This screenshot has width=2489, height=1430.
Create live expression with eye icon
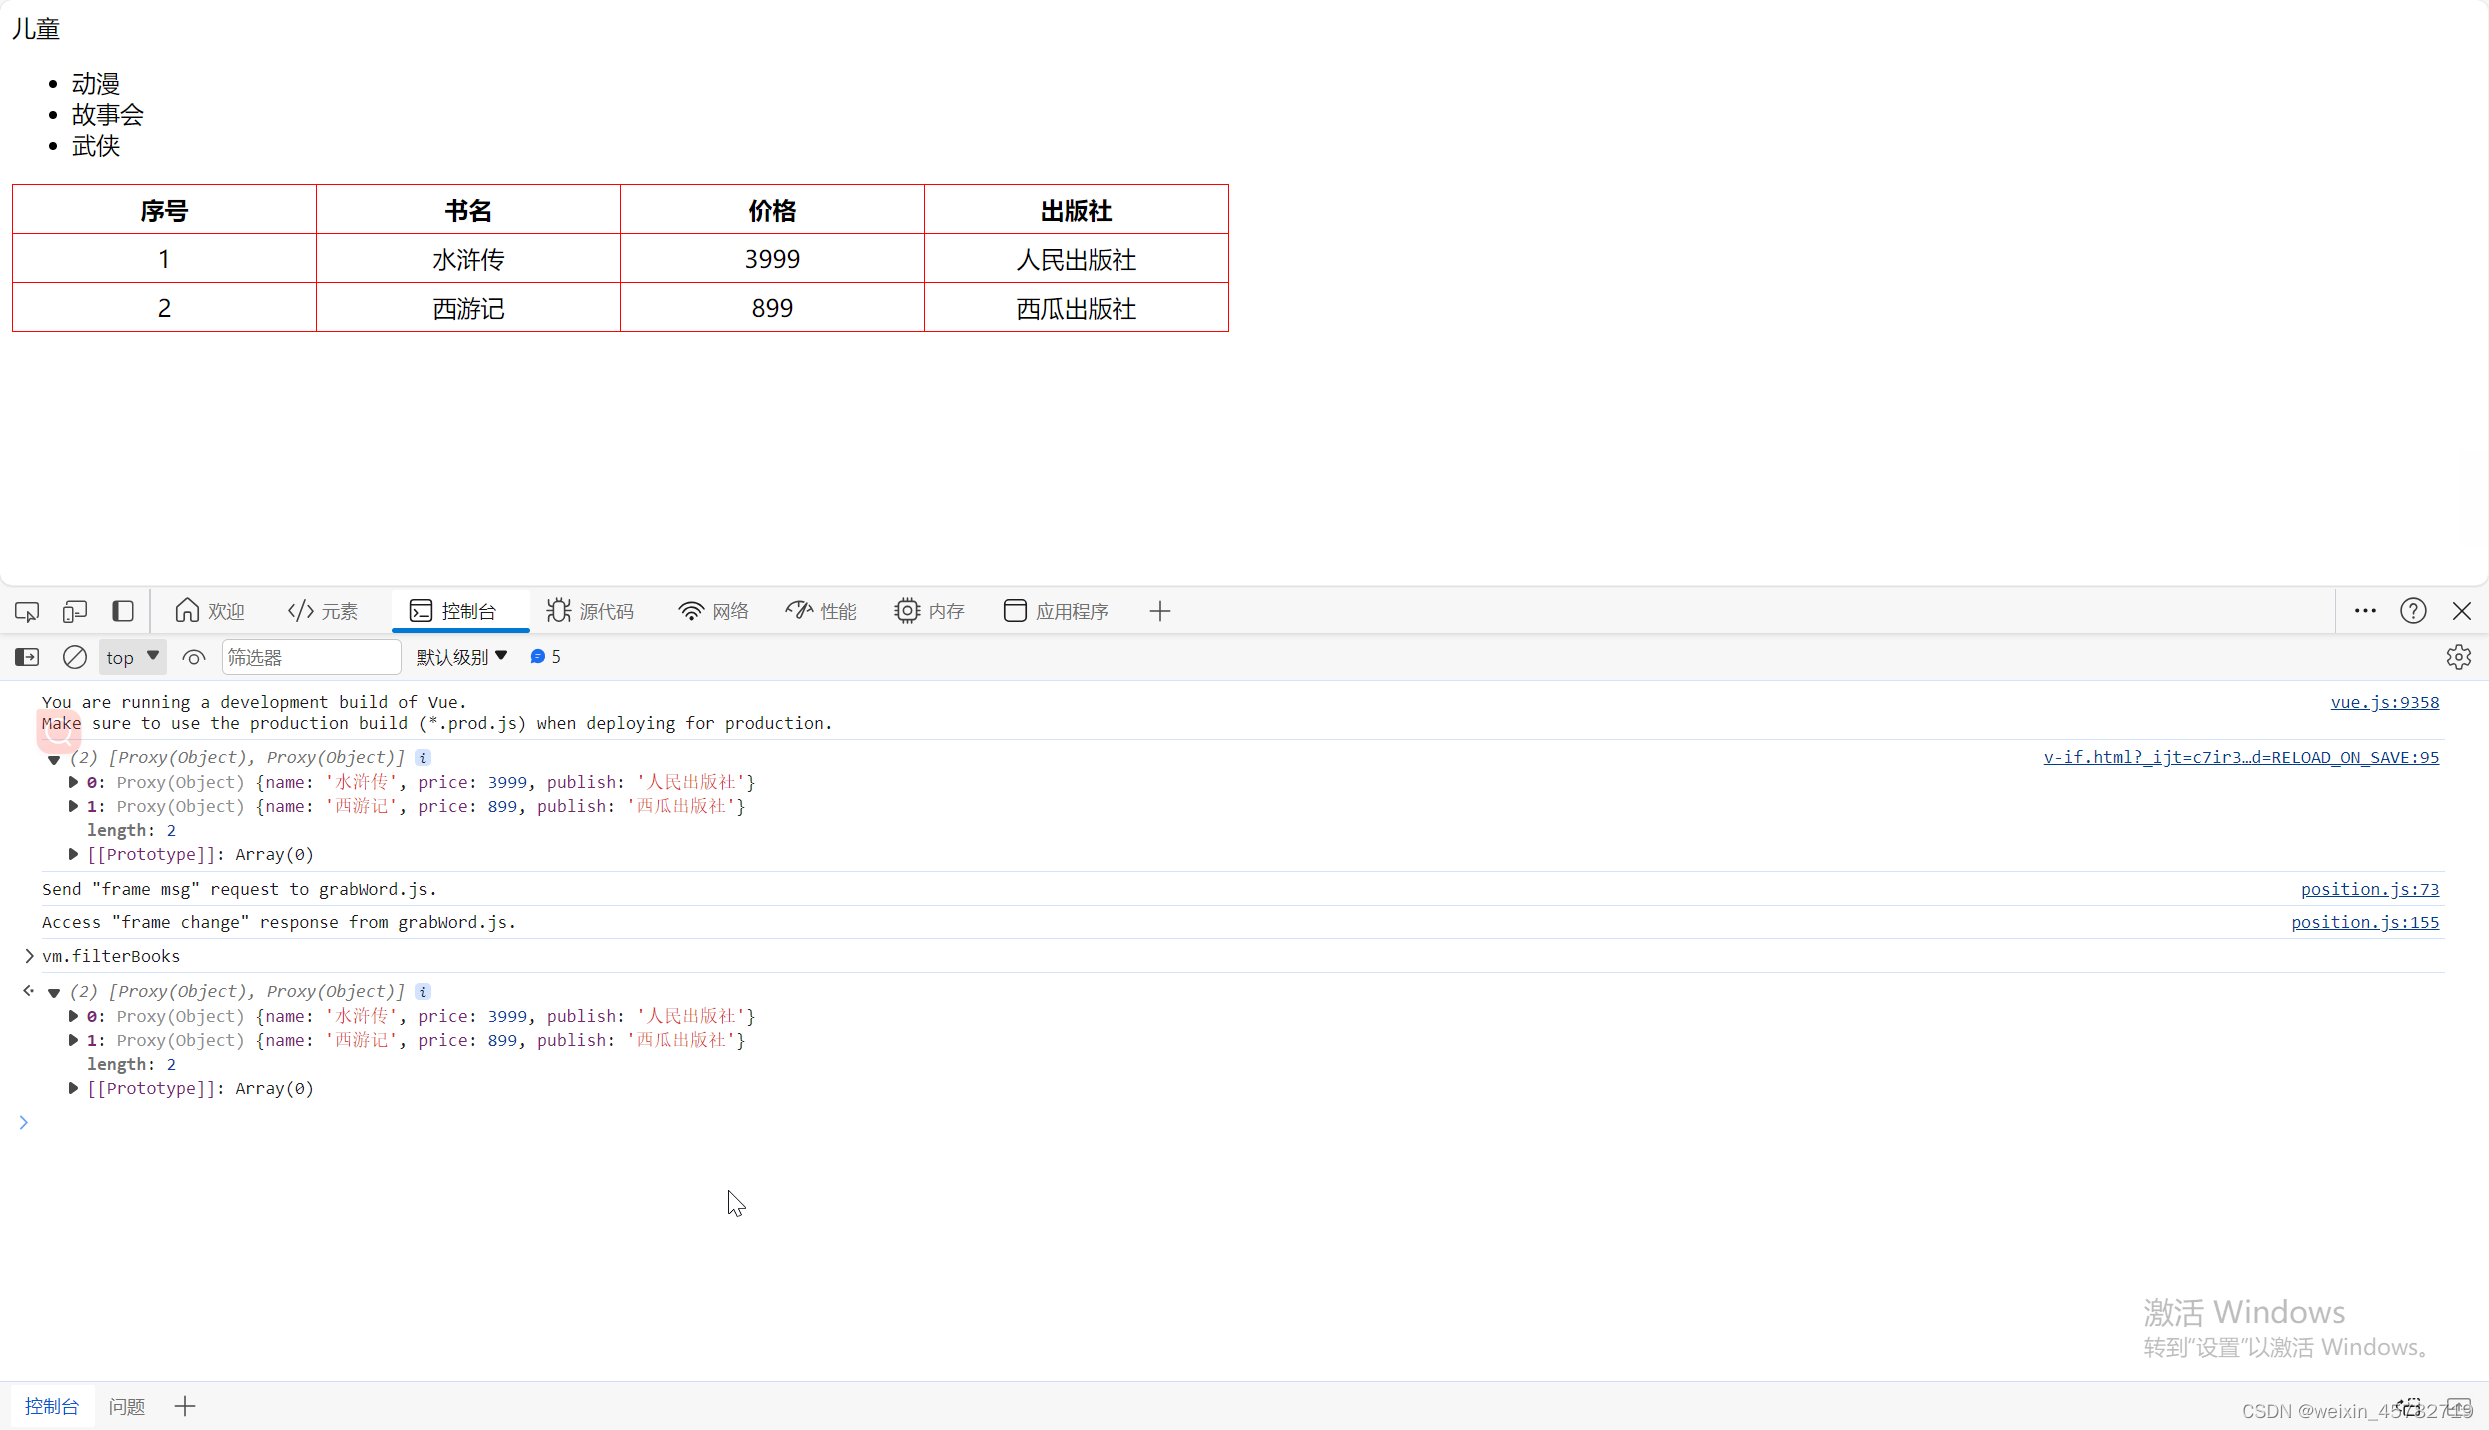coord(194,657)
